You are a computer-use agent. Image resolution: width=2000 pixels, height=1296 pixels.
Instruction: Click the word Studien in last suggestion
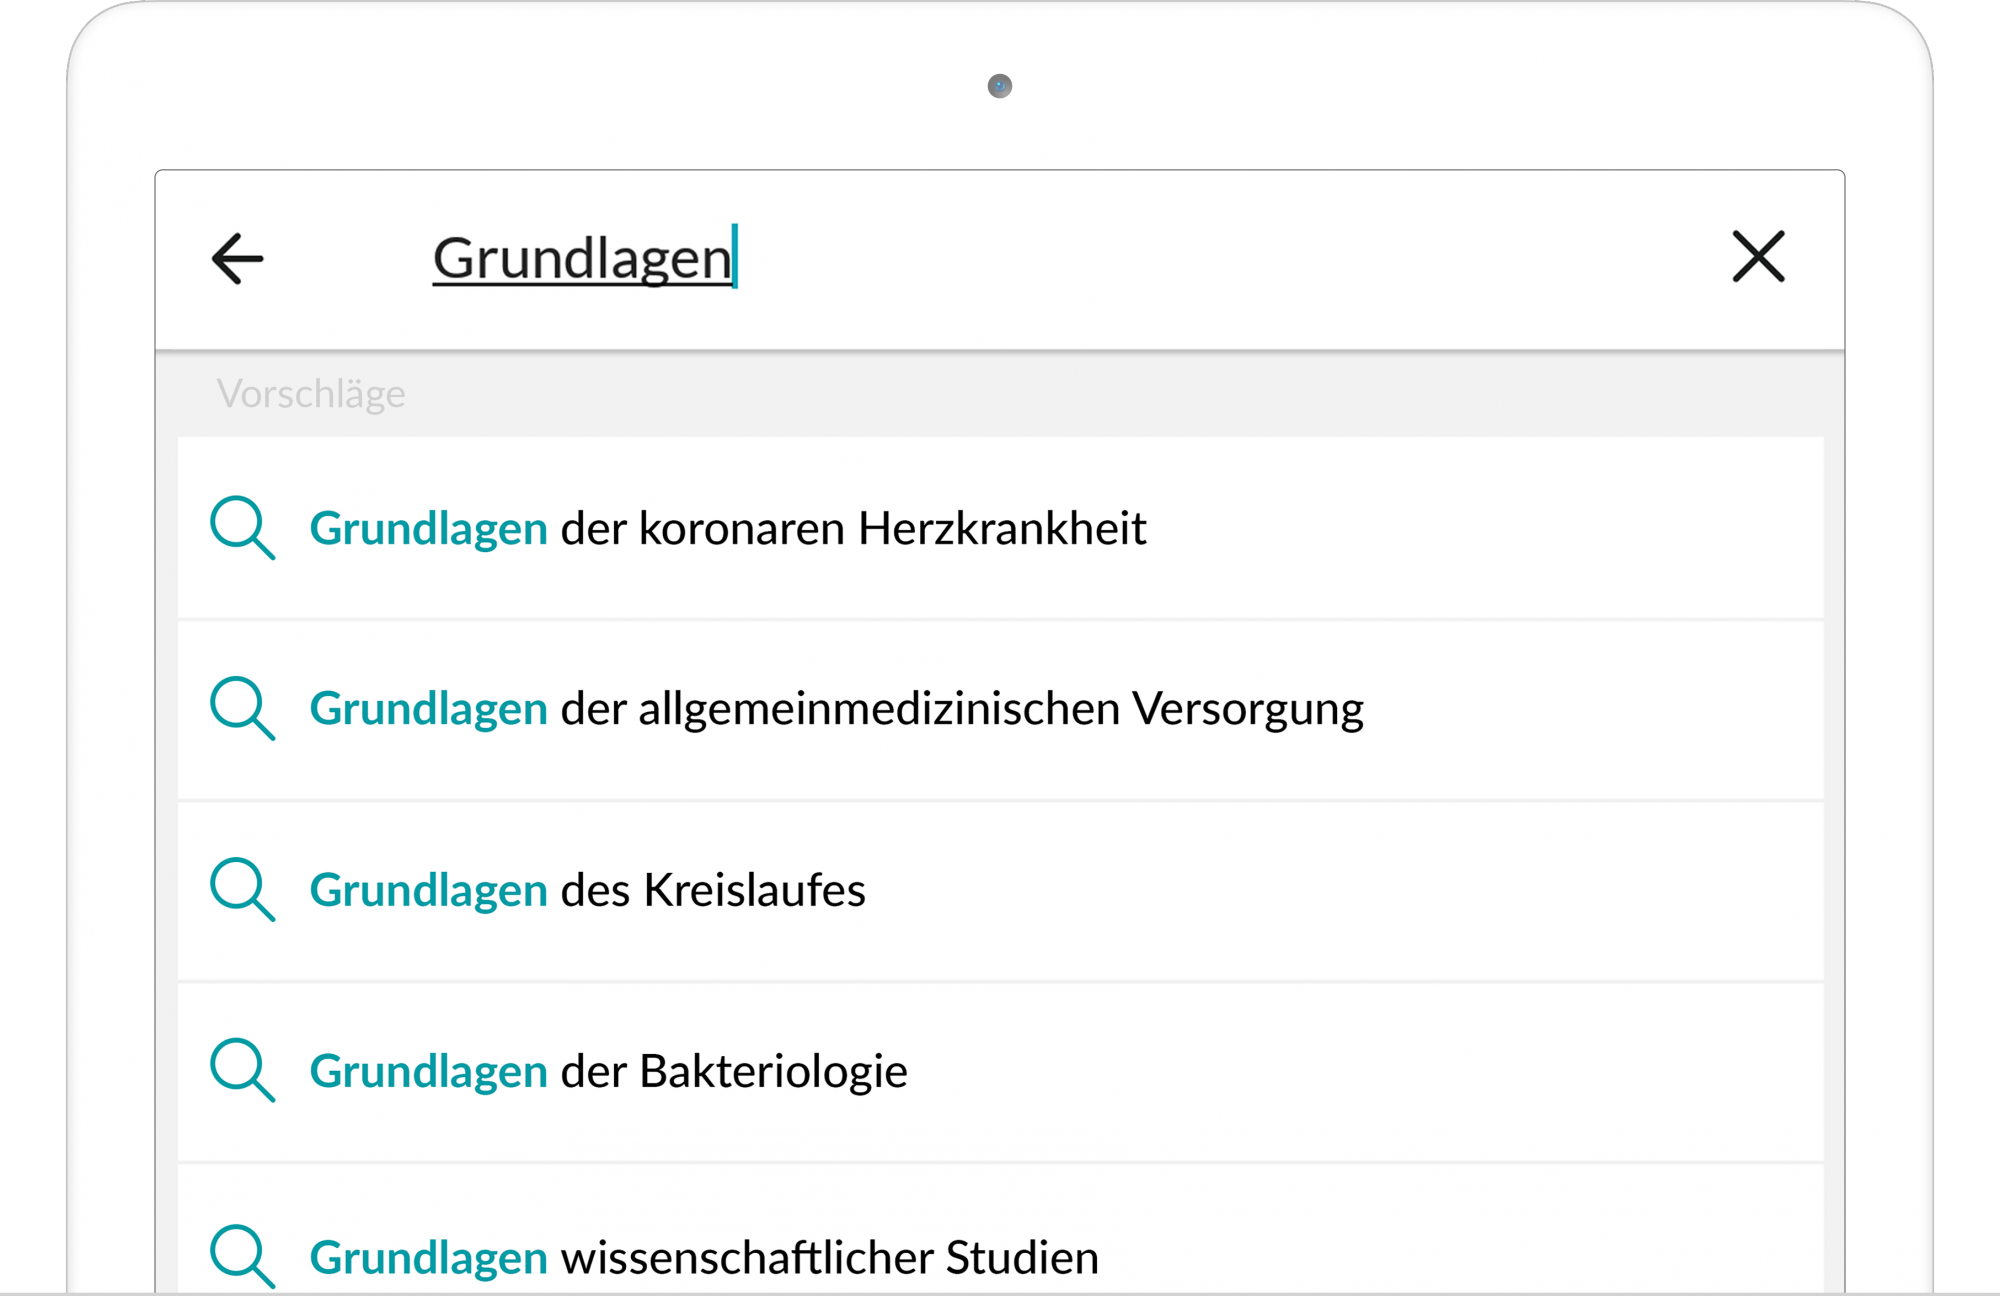click(1022, 1258)
